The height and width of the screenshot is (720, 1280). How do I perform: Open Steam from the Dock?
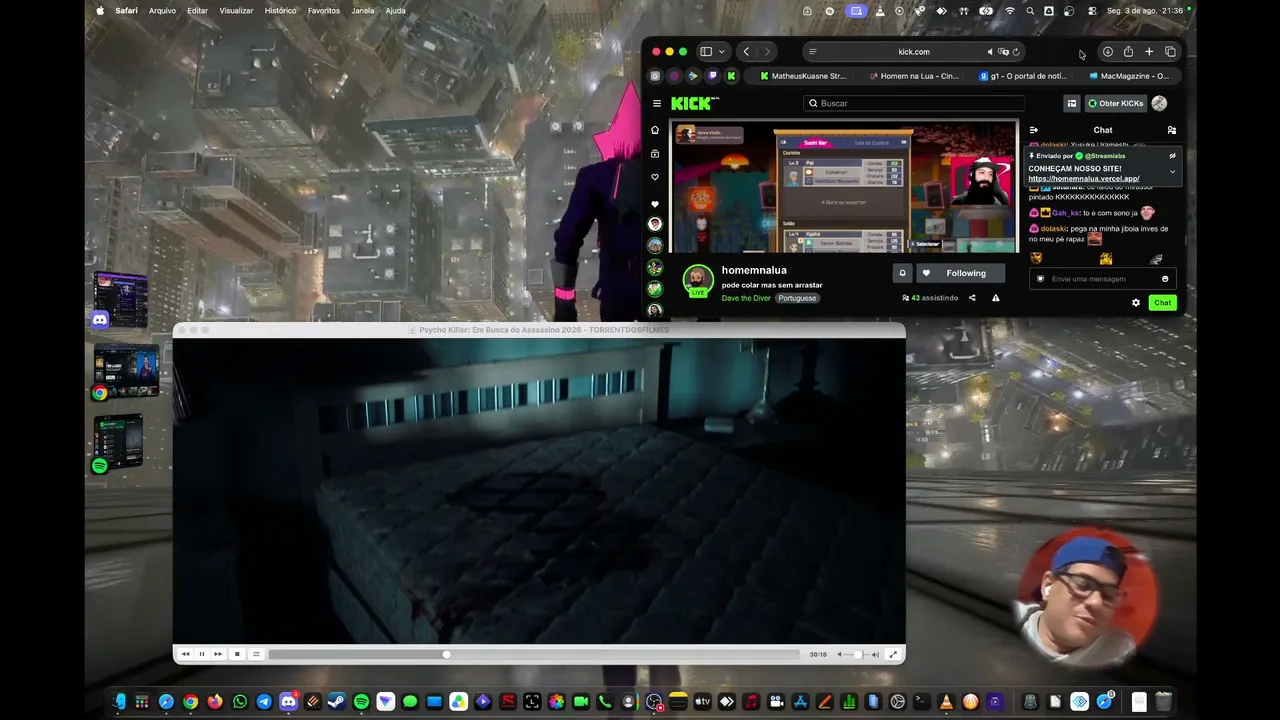click(x=337, y=702)
